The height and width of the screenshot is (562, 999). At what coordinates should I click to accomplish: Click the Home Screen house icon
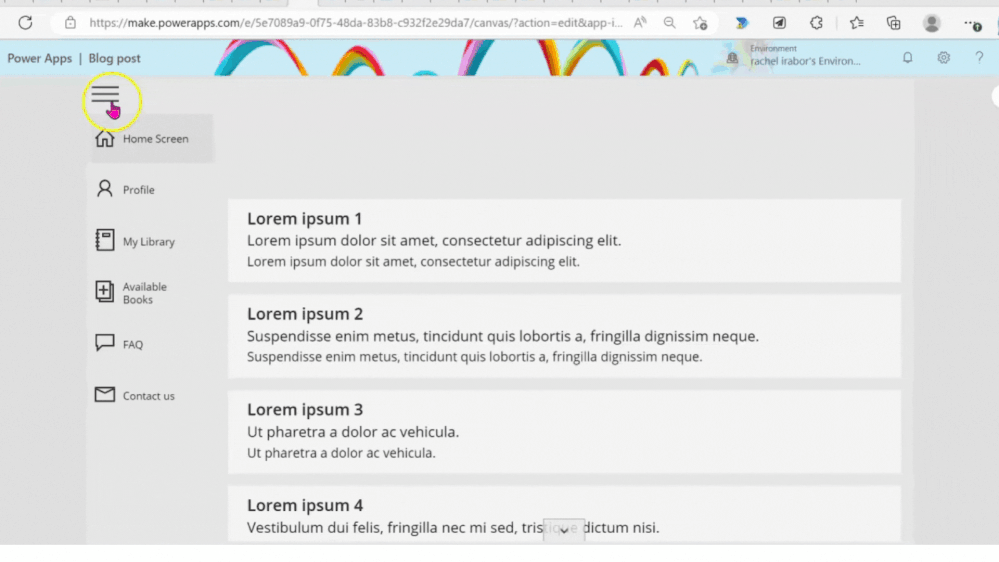click(104, 138)
